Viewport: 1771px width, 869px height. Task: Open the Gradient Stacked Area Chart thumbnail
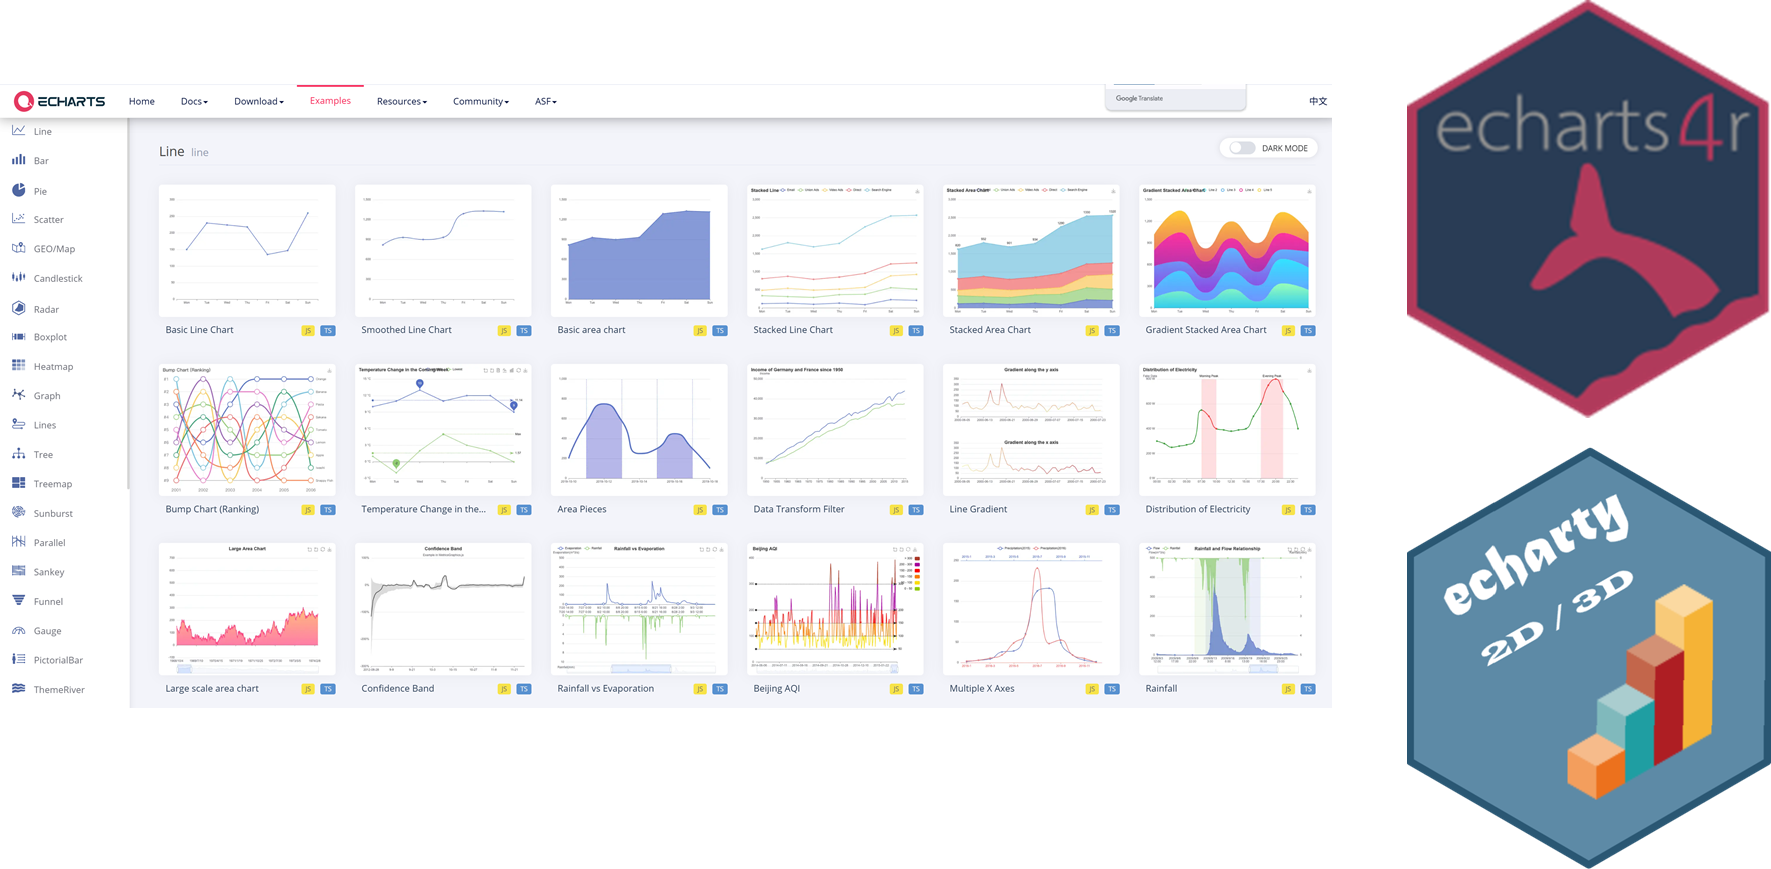click(x=1227, y=250)
